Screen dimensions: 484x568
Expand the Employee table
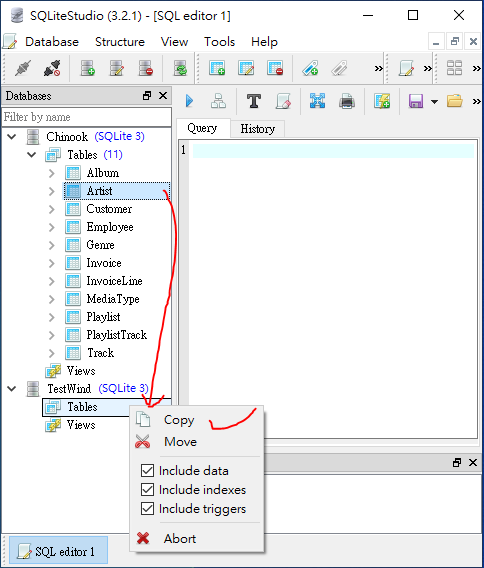point(52,227)
